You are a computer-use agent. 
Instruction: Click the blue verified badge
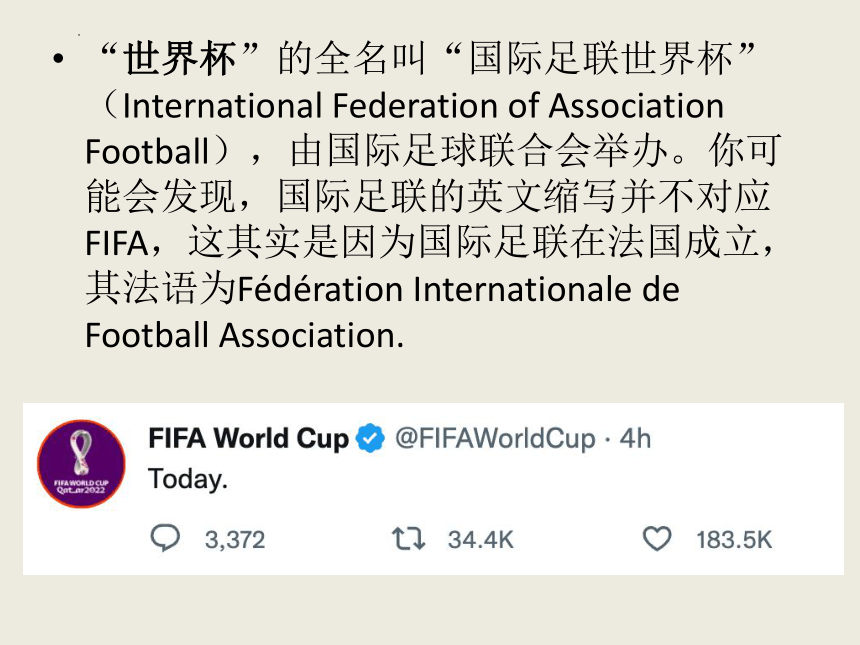(370, 438)
